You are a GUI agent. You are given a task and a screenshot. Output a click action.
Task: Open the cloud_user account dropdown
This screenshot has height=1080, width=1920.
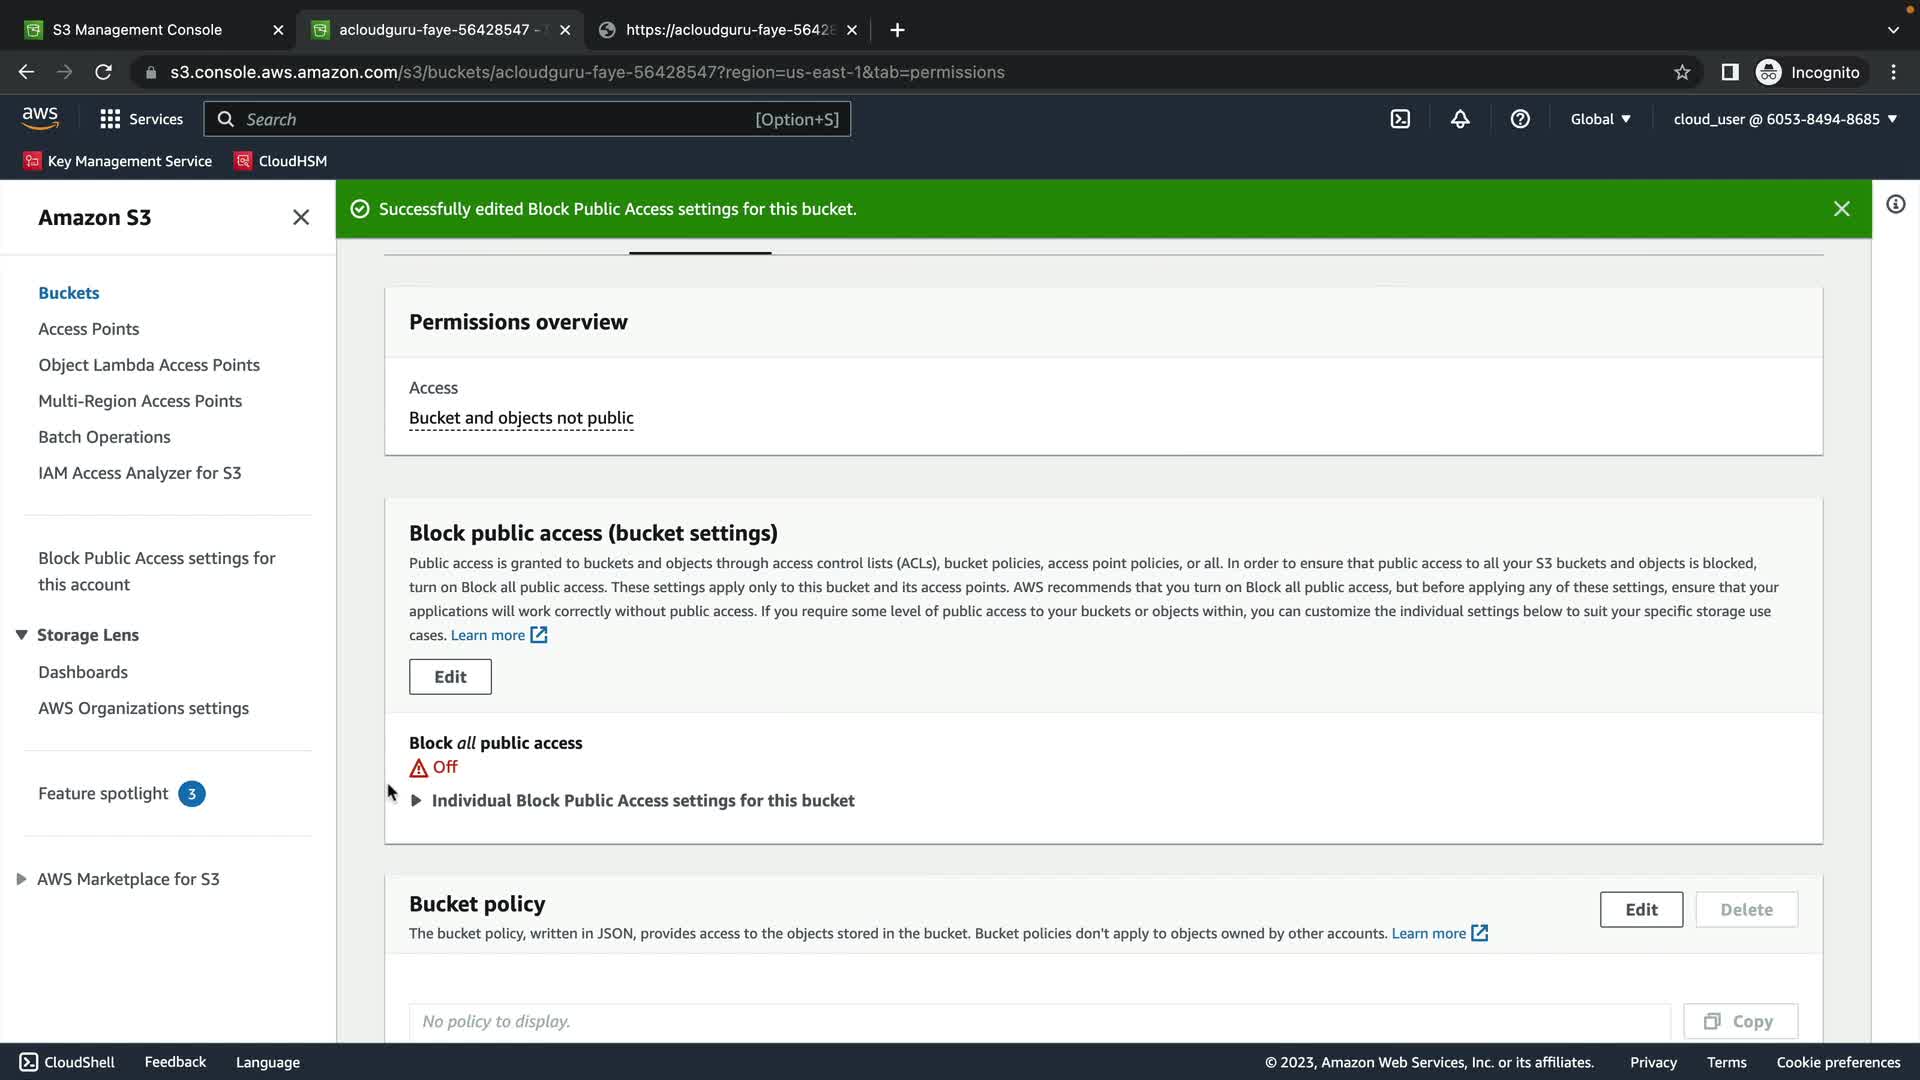point(1785,119)
